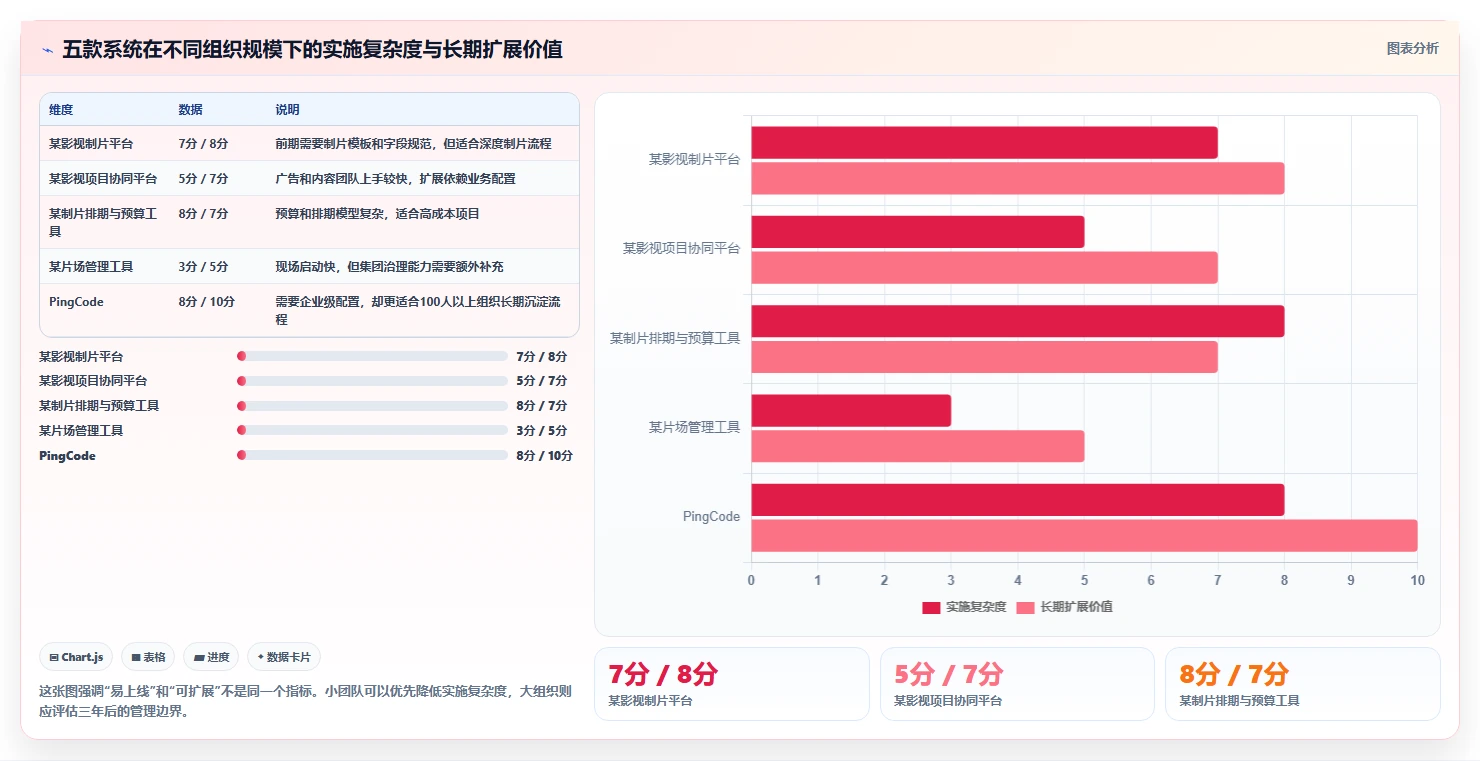The width and height of the screenshot is (1480, 761).
Task: Click table value 5分 / 7分
Action: click(203, 179)
